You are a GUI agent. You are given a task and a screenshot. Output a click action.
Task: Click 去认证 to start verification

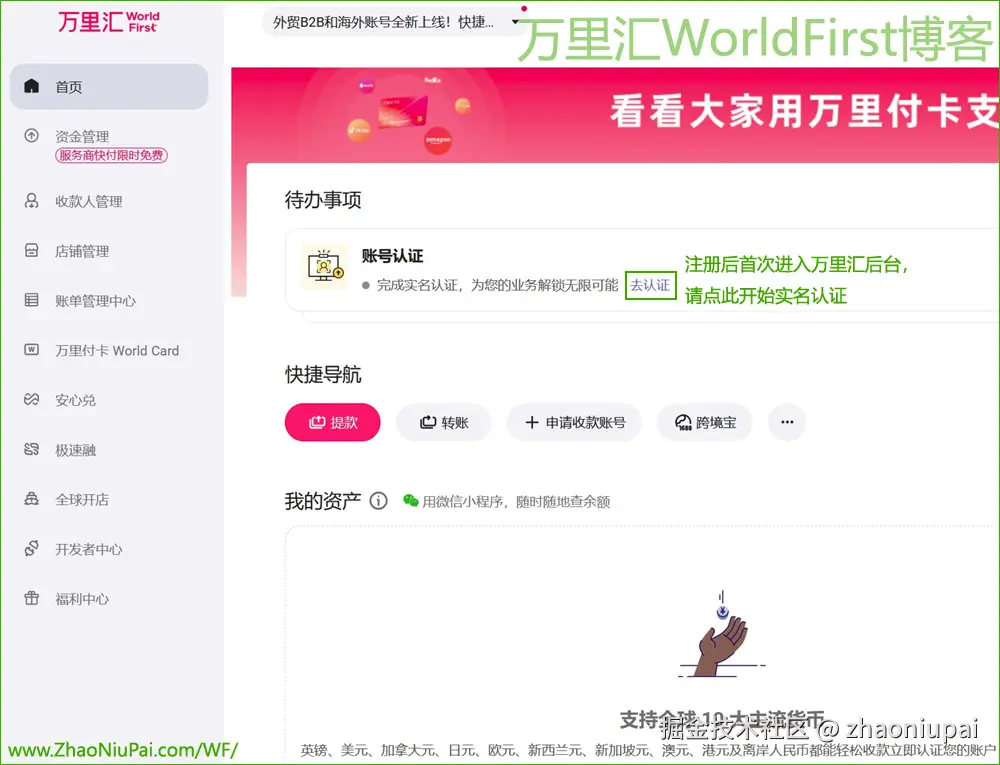pos(651,285)
